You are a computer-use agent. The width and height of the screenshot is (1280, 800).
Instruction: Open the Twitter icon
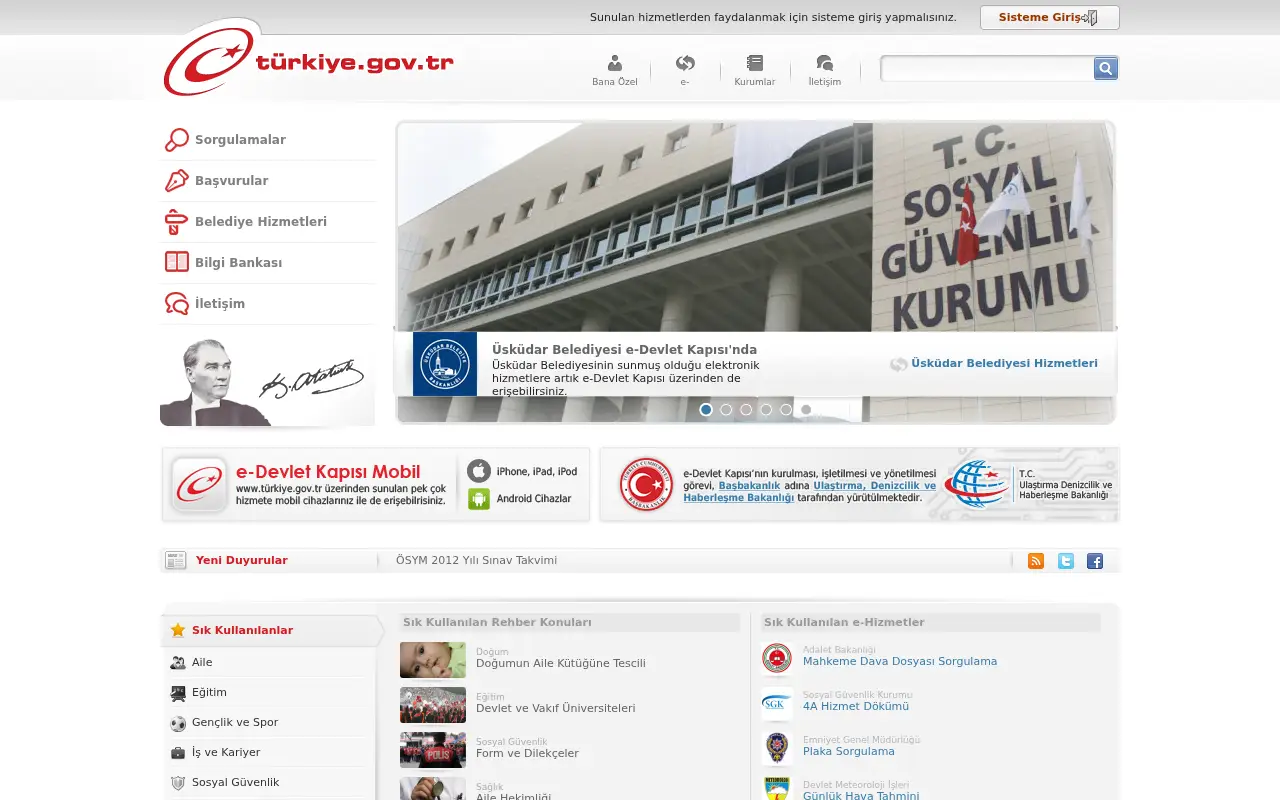point(1066,561)
